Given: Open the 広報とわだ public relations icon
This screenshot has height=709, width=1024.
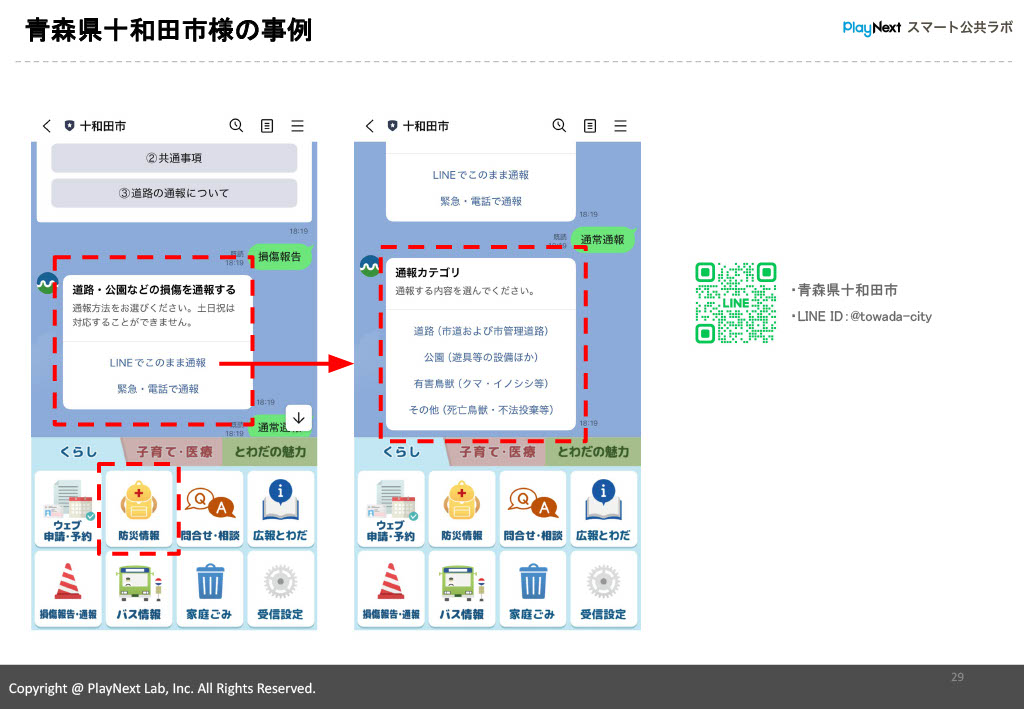Looking at the screenshot, I should click(x=281, y=508).
